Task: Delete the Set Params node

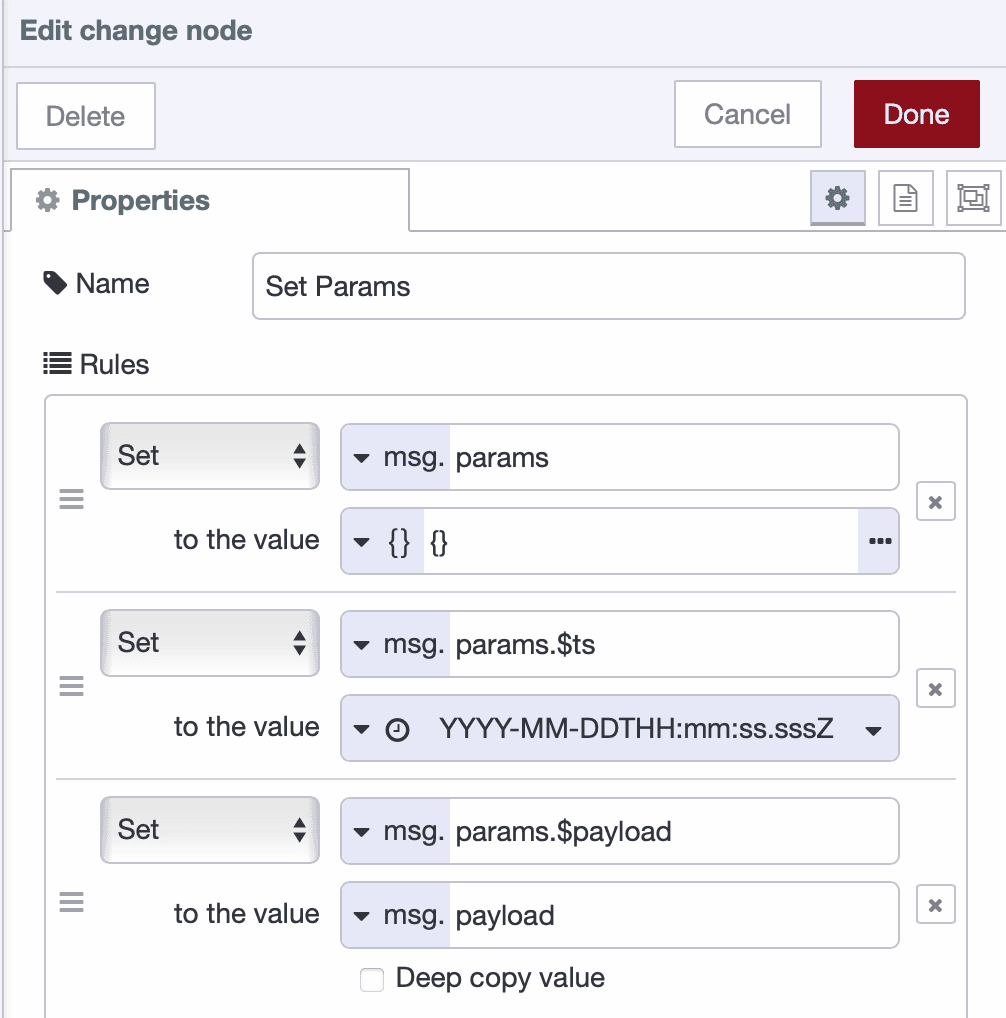Action: click(x=85, y=116)
